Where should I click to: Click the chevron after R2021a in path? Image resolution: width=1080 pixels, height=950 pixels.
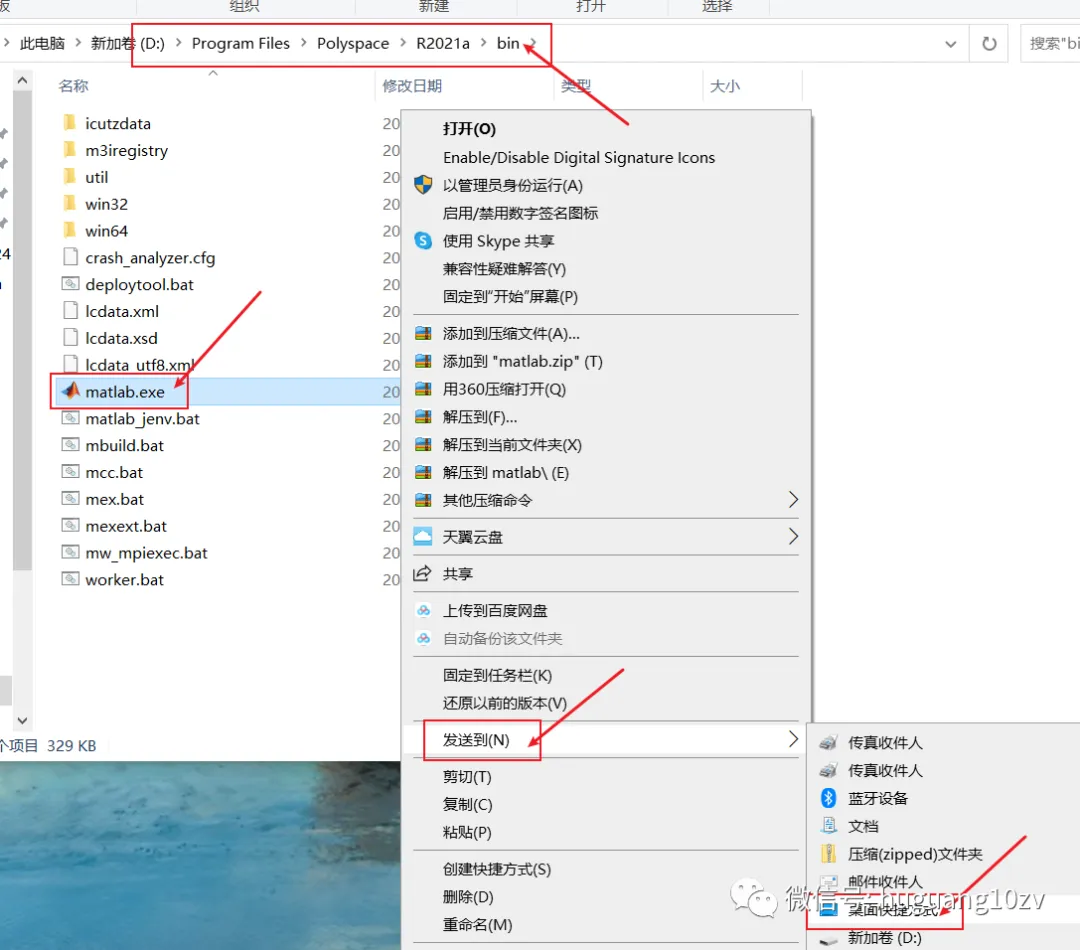click(x=483, y=43)
